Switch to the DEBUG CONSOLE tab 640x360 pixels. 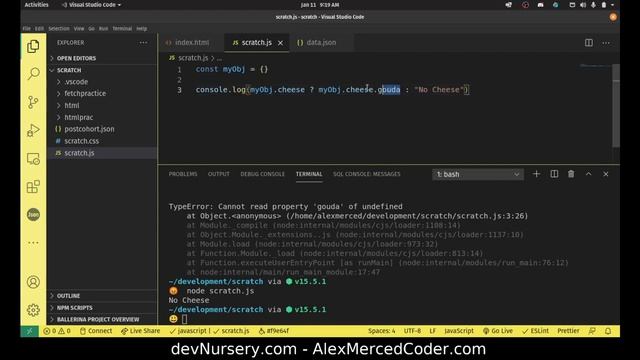(262, 174)
